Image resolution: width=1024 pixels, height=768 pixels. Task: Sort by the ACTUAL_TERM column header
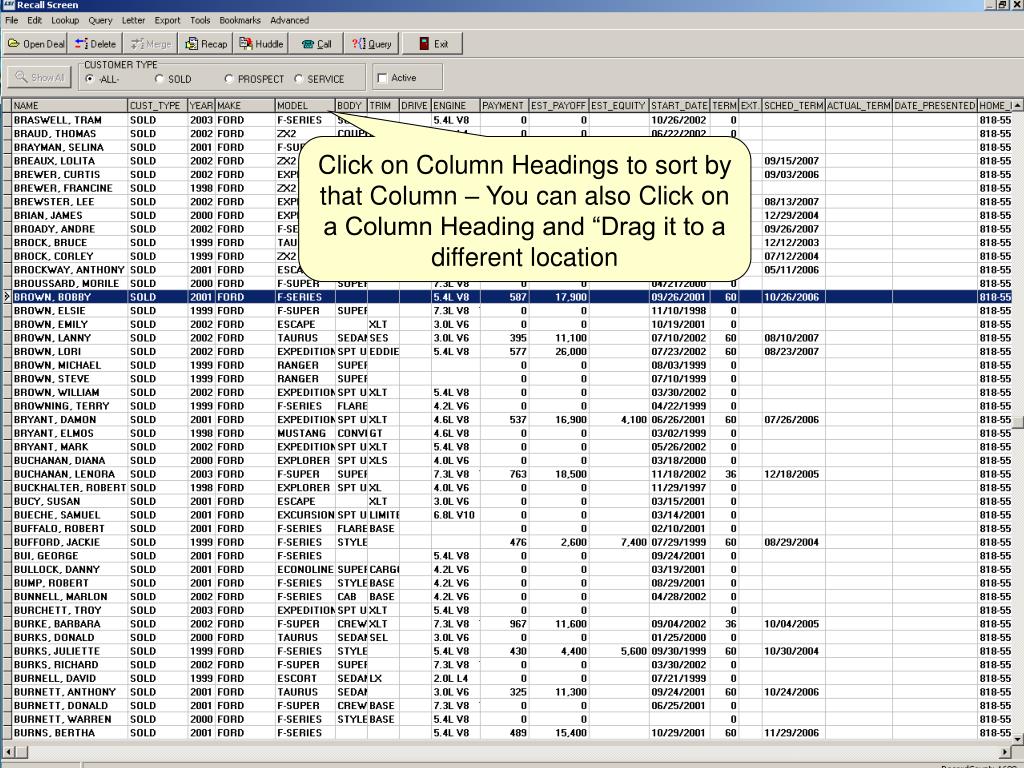coord(859,105)
